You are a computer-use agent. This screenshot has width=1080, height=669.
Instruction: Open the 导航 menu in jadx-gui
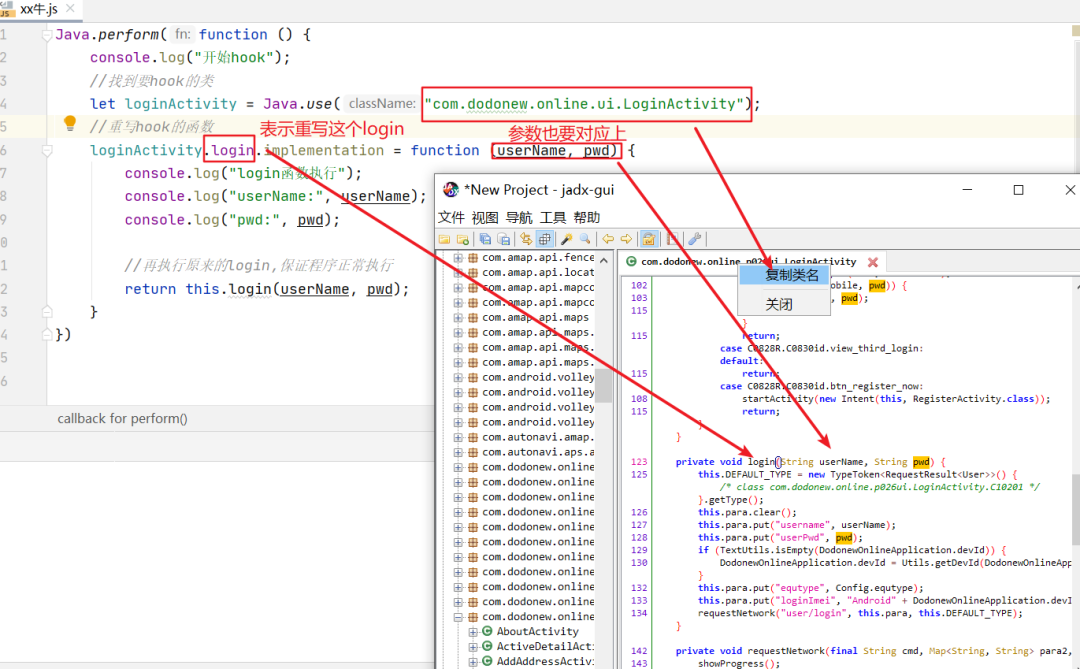[518, 217]
